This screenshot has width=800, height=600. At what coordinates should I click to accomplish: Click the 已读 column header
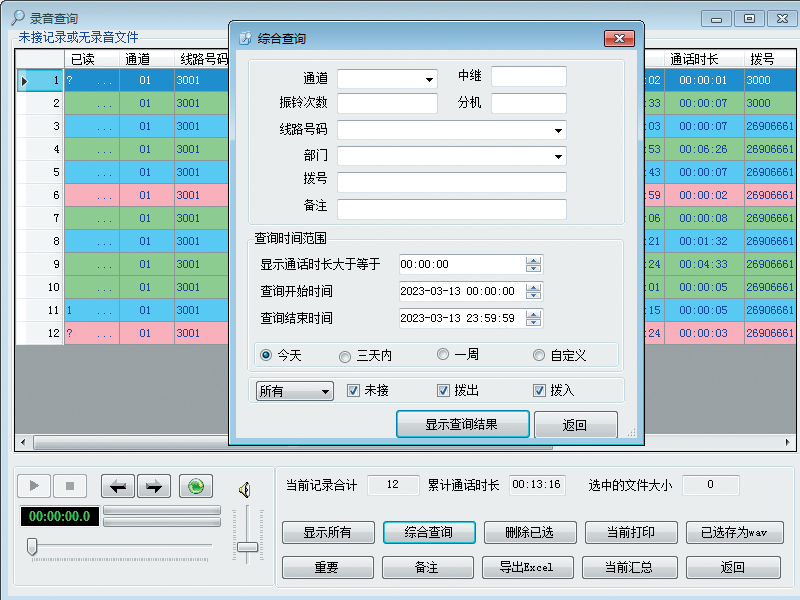click(92, 59)
